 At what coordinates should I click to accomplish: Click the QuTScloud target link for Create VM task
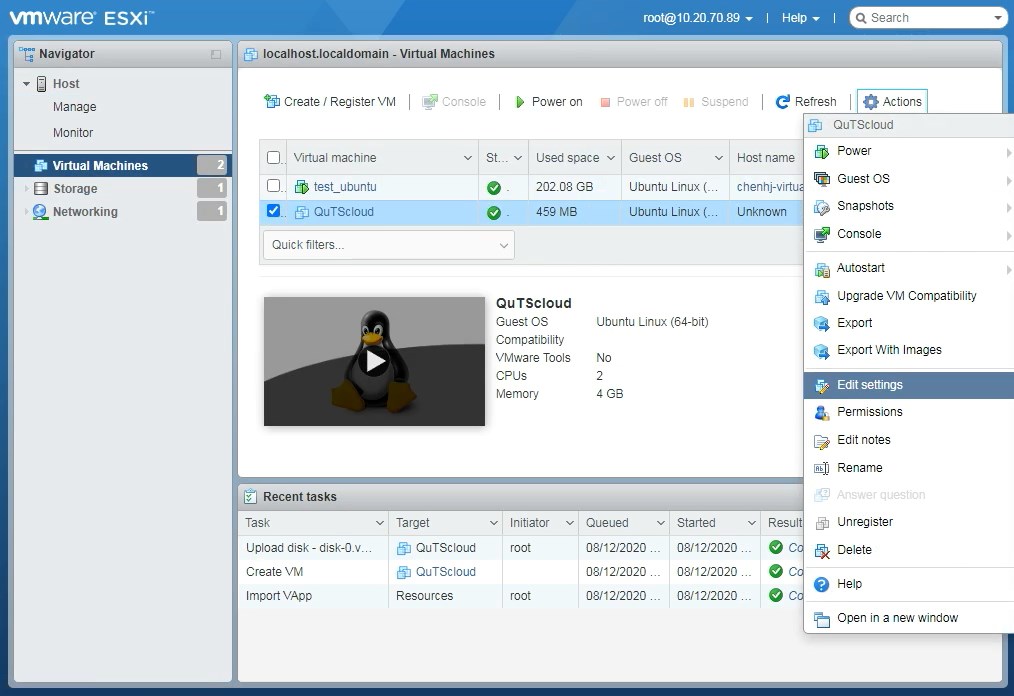(446, 572)
